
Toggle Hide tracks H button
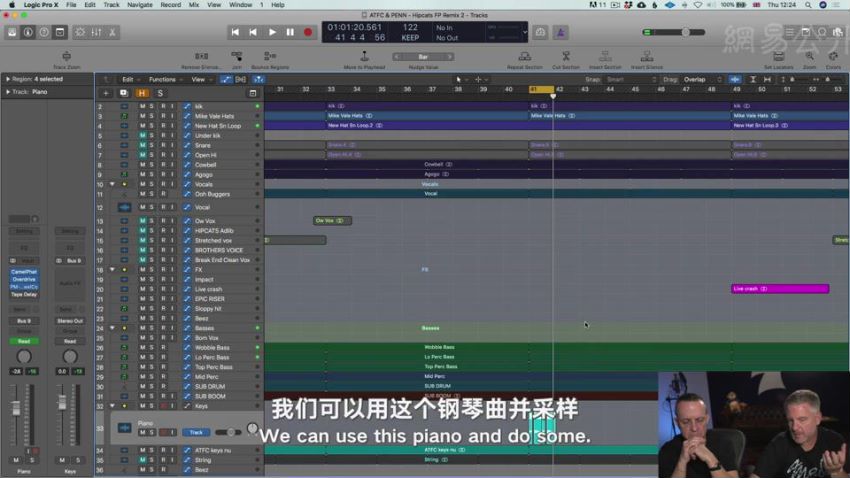(141, 93)
